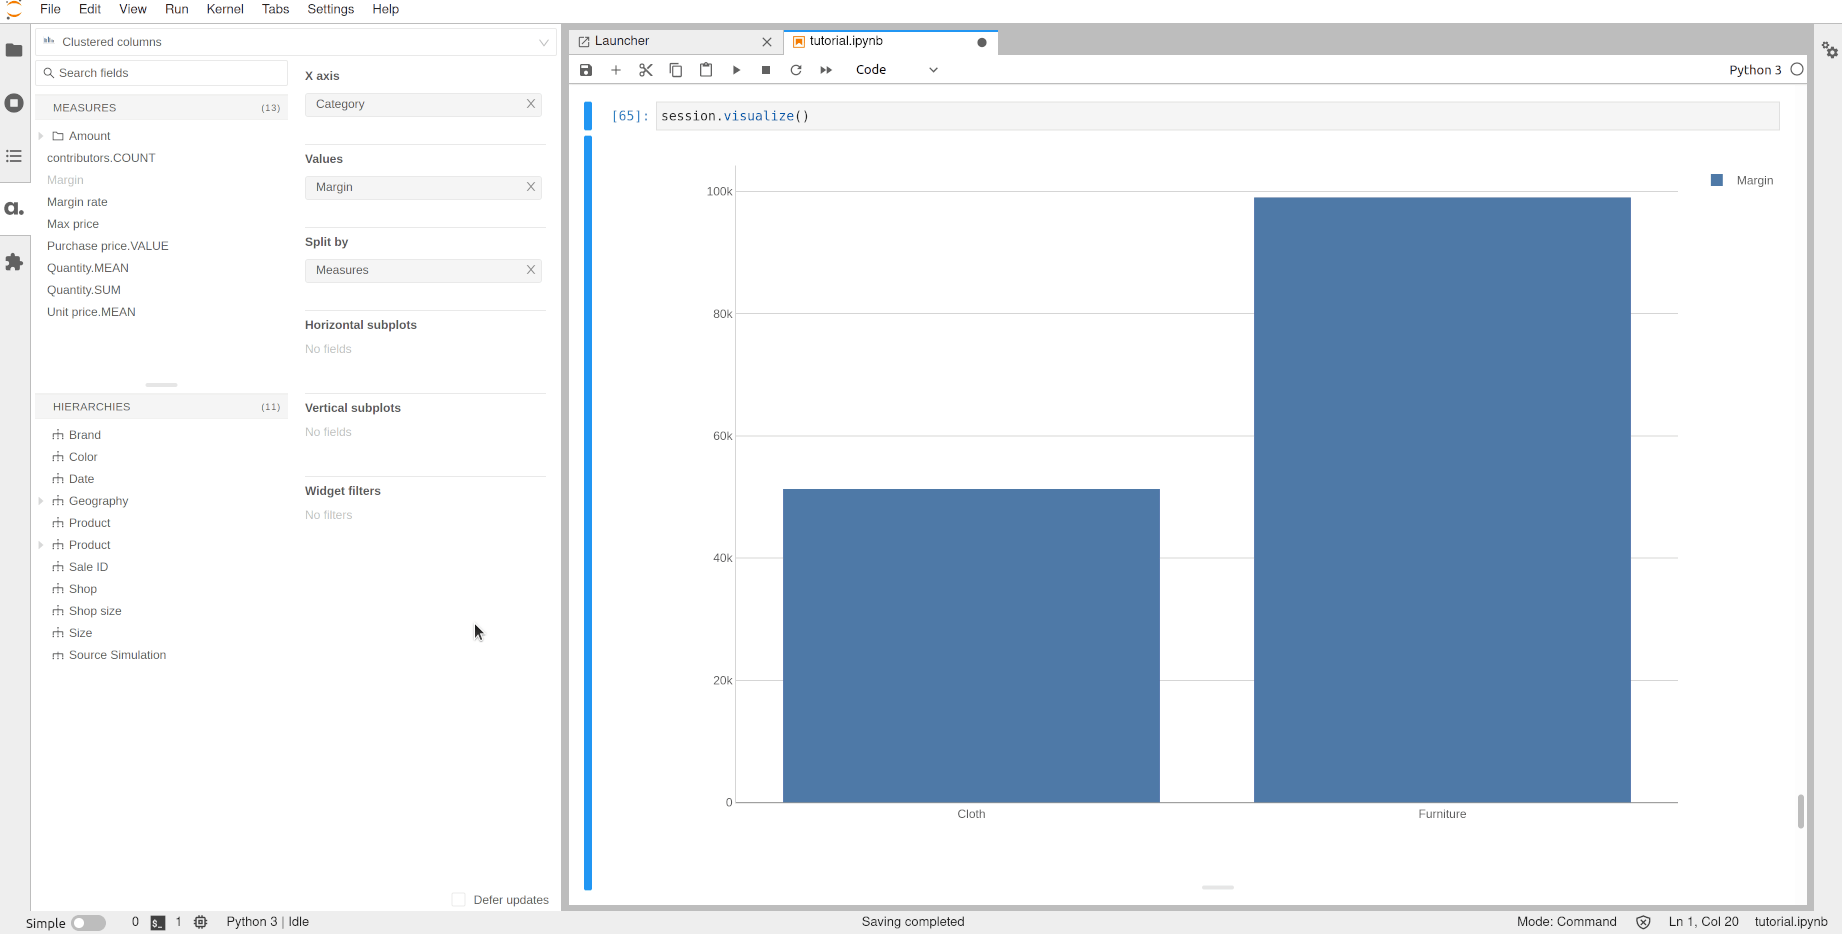Viewport: 1842px width, 934px height.
Task: Open the table of contents sidebar icon
Action: pyautogui.click(x=14, y=156)
